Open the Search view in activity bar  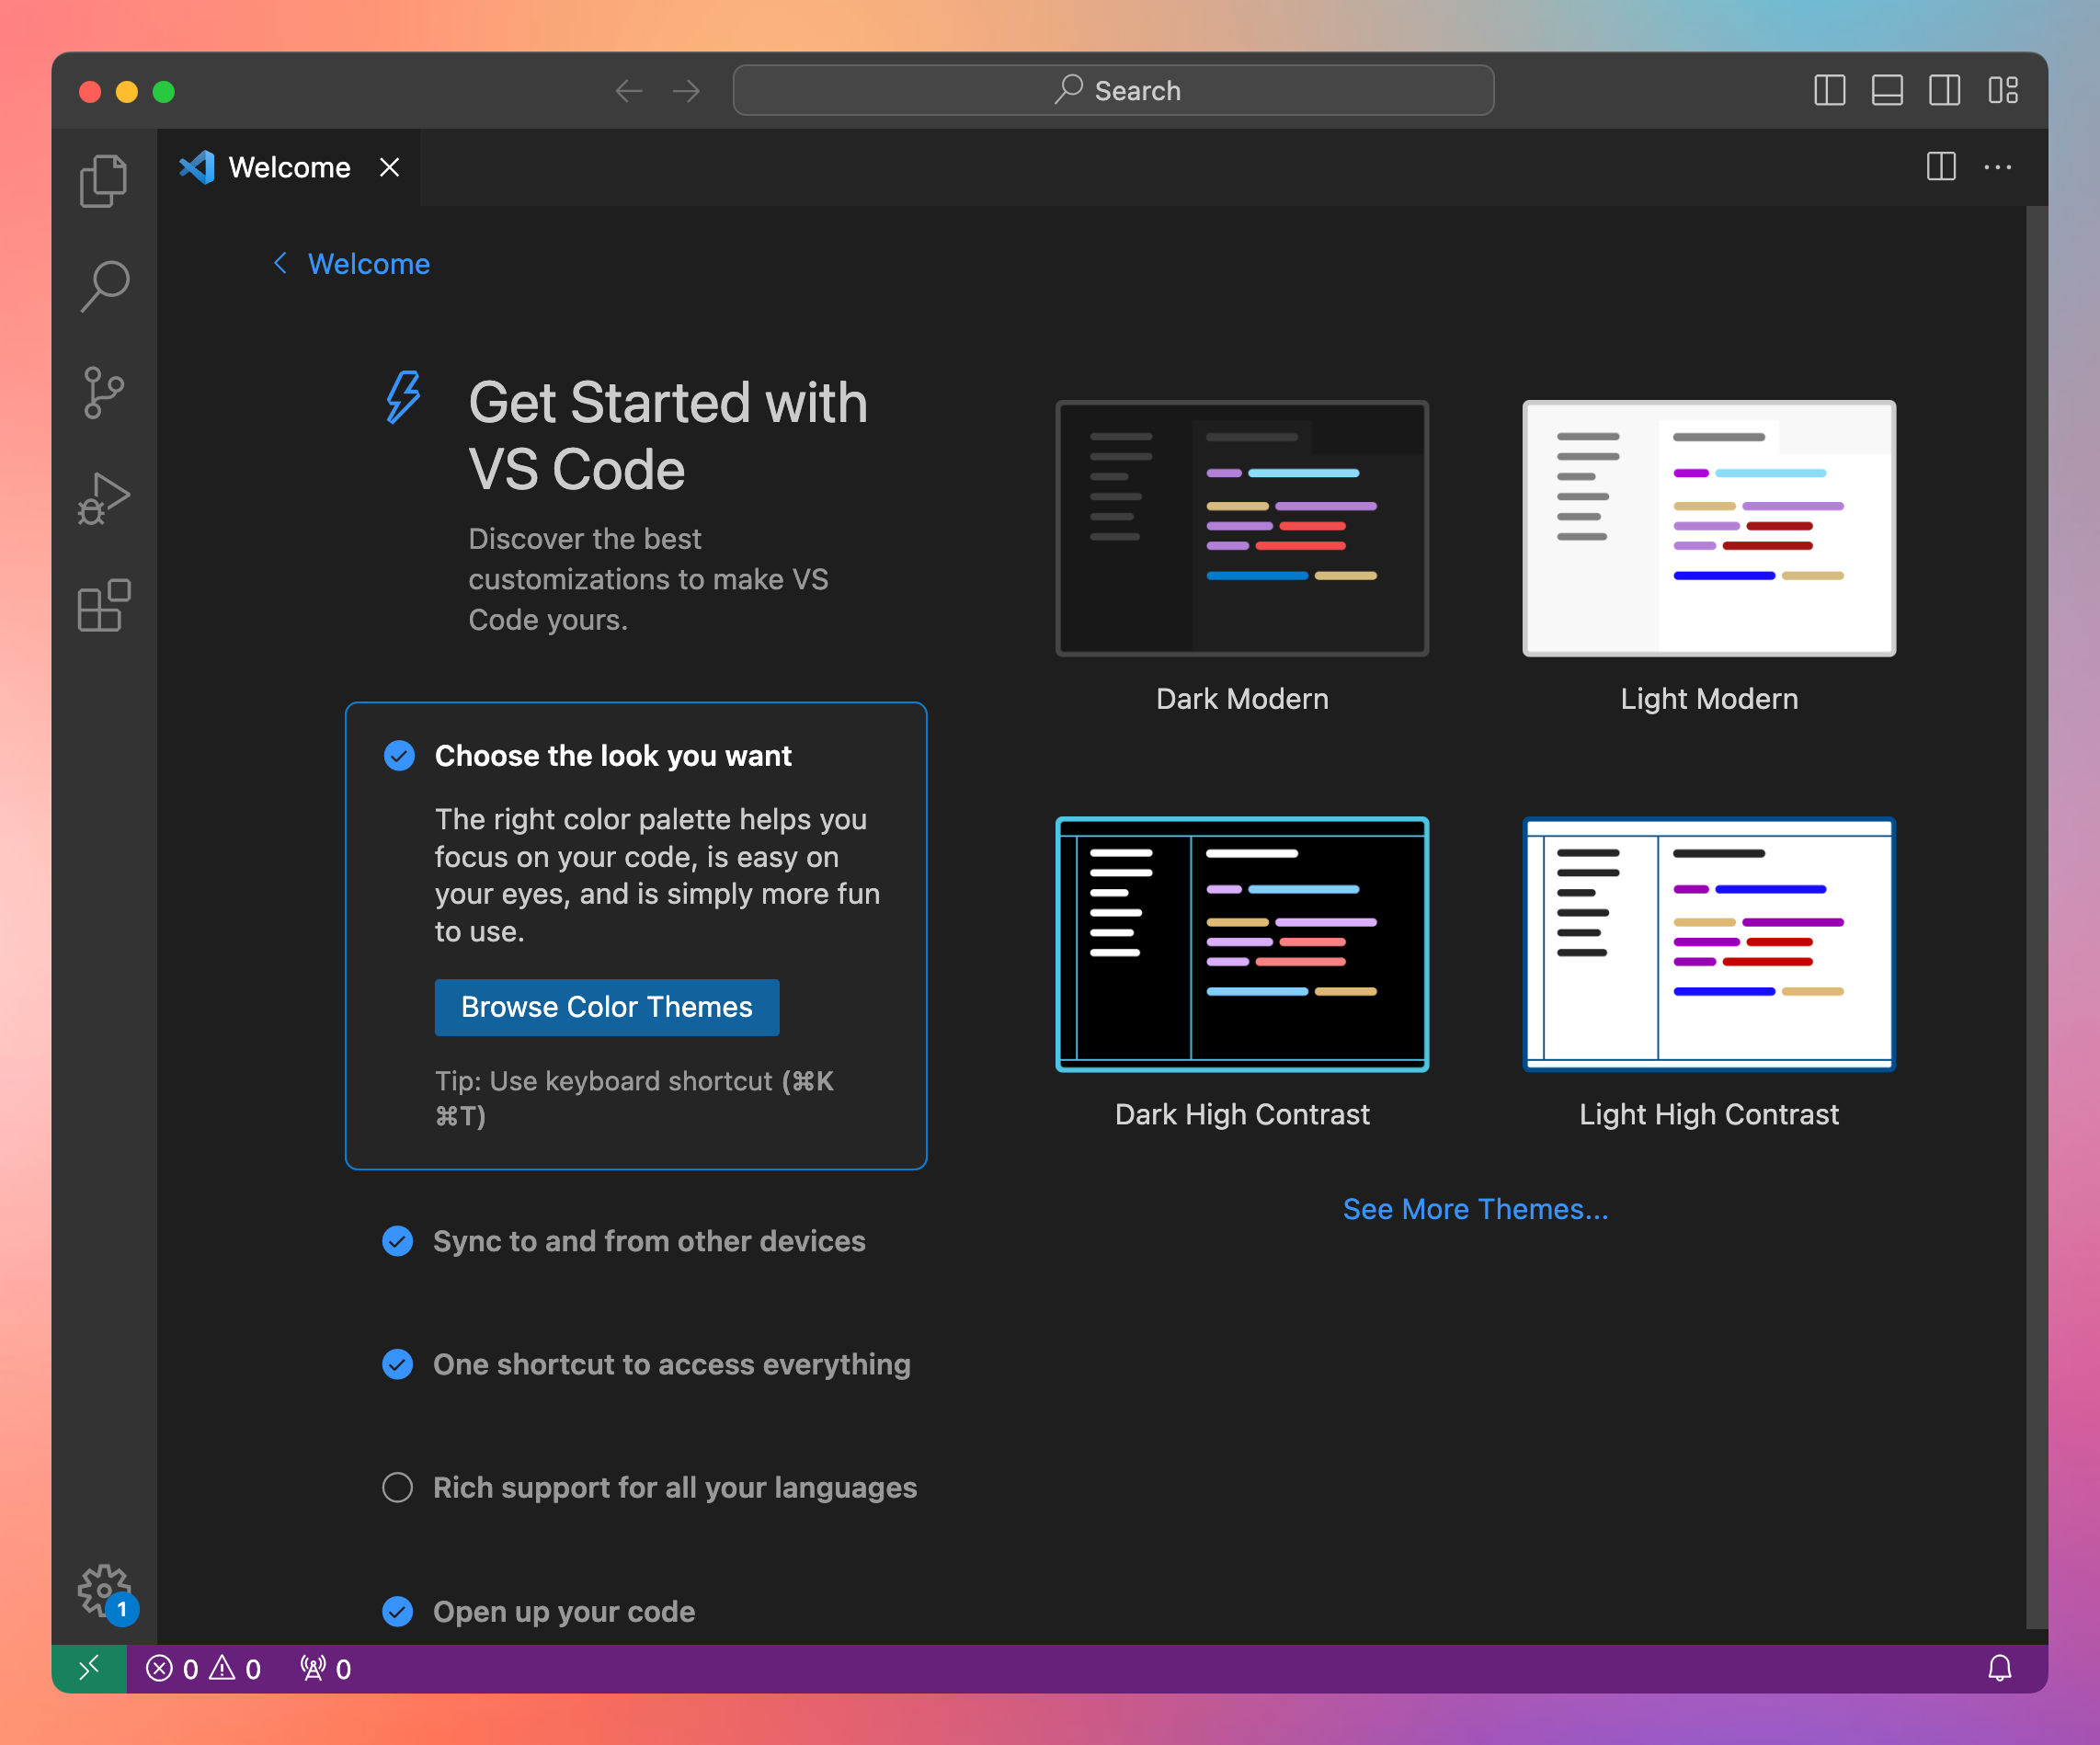tap(103, 287)
